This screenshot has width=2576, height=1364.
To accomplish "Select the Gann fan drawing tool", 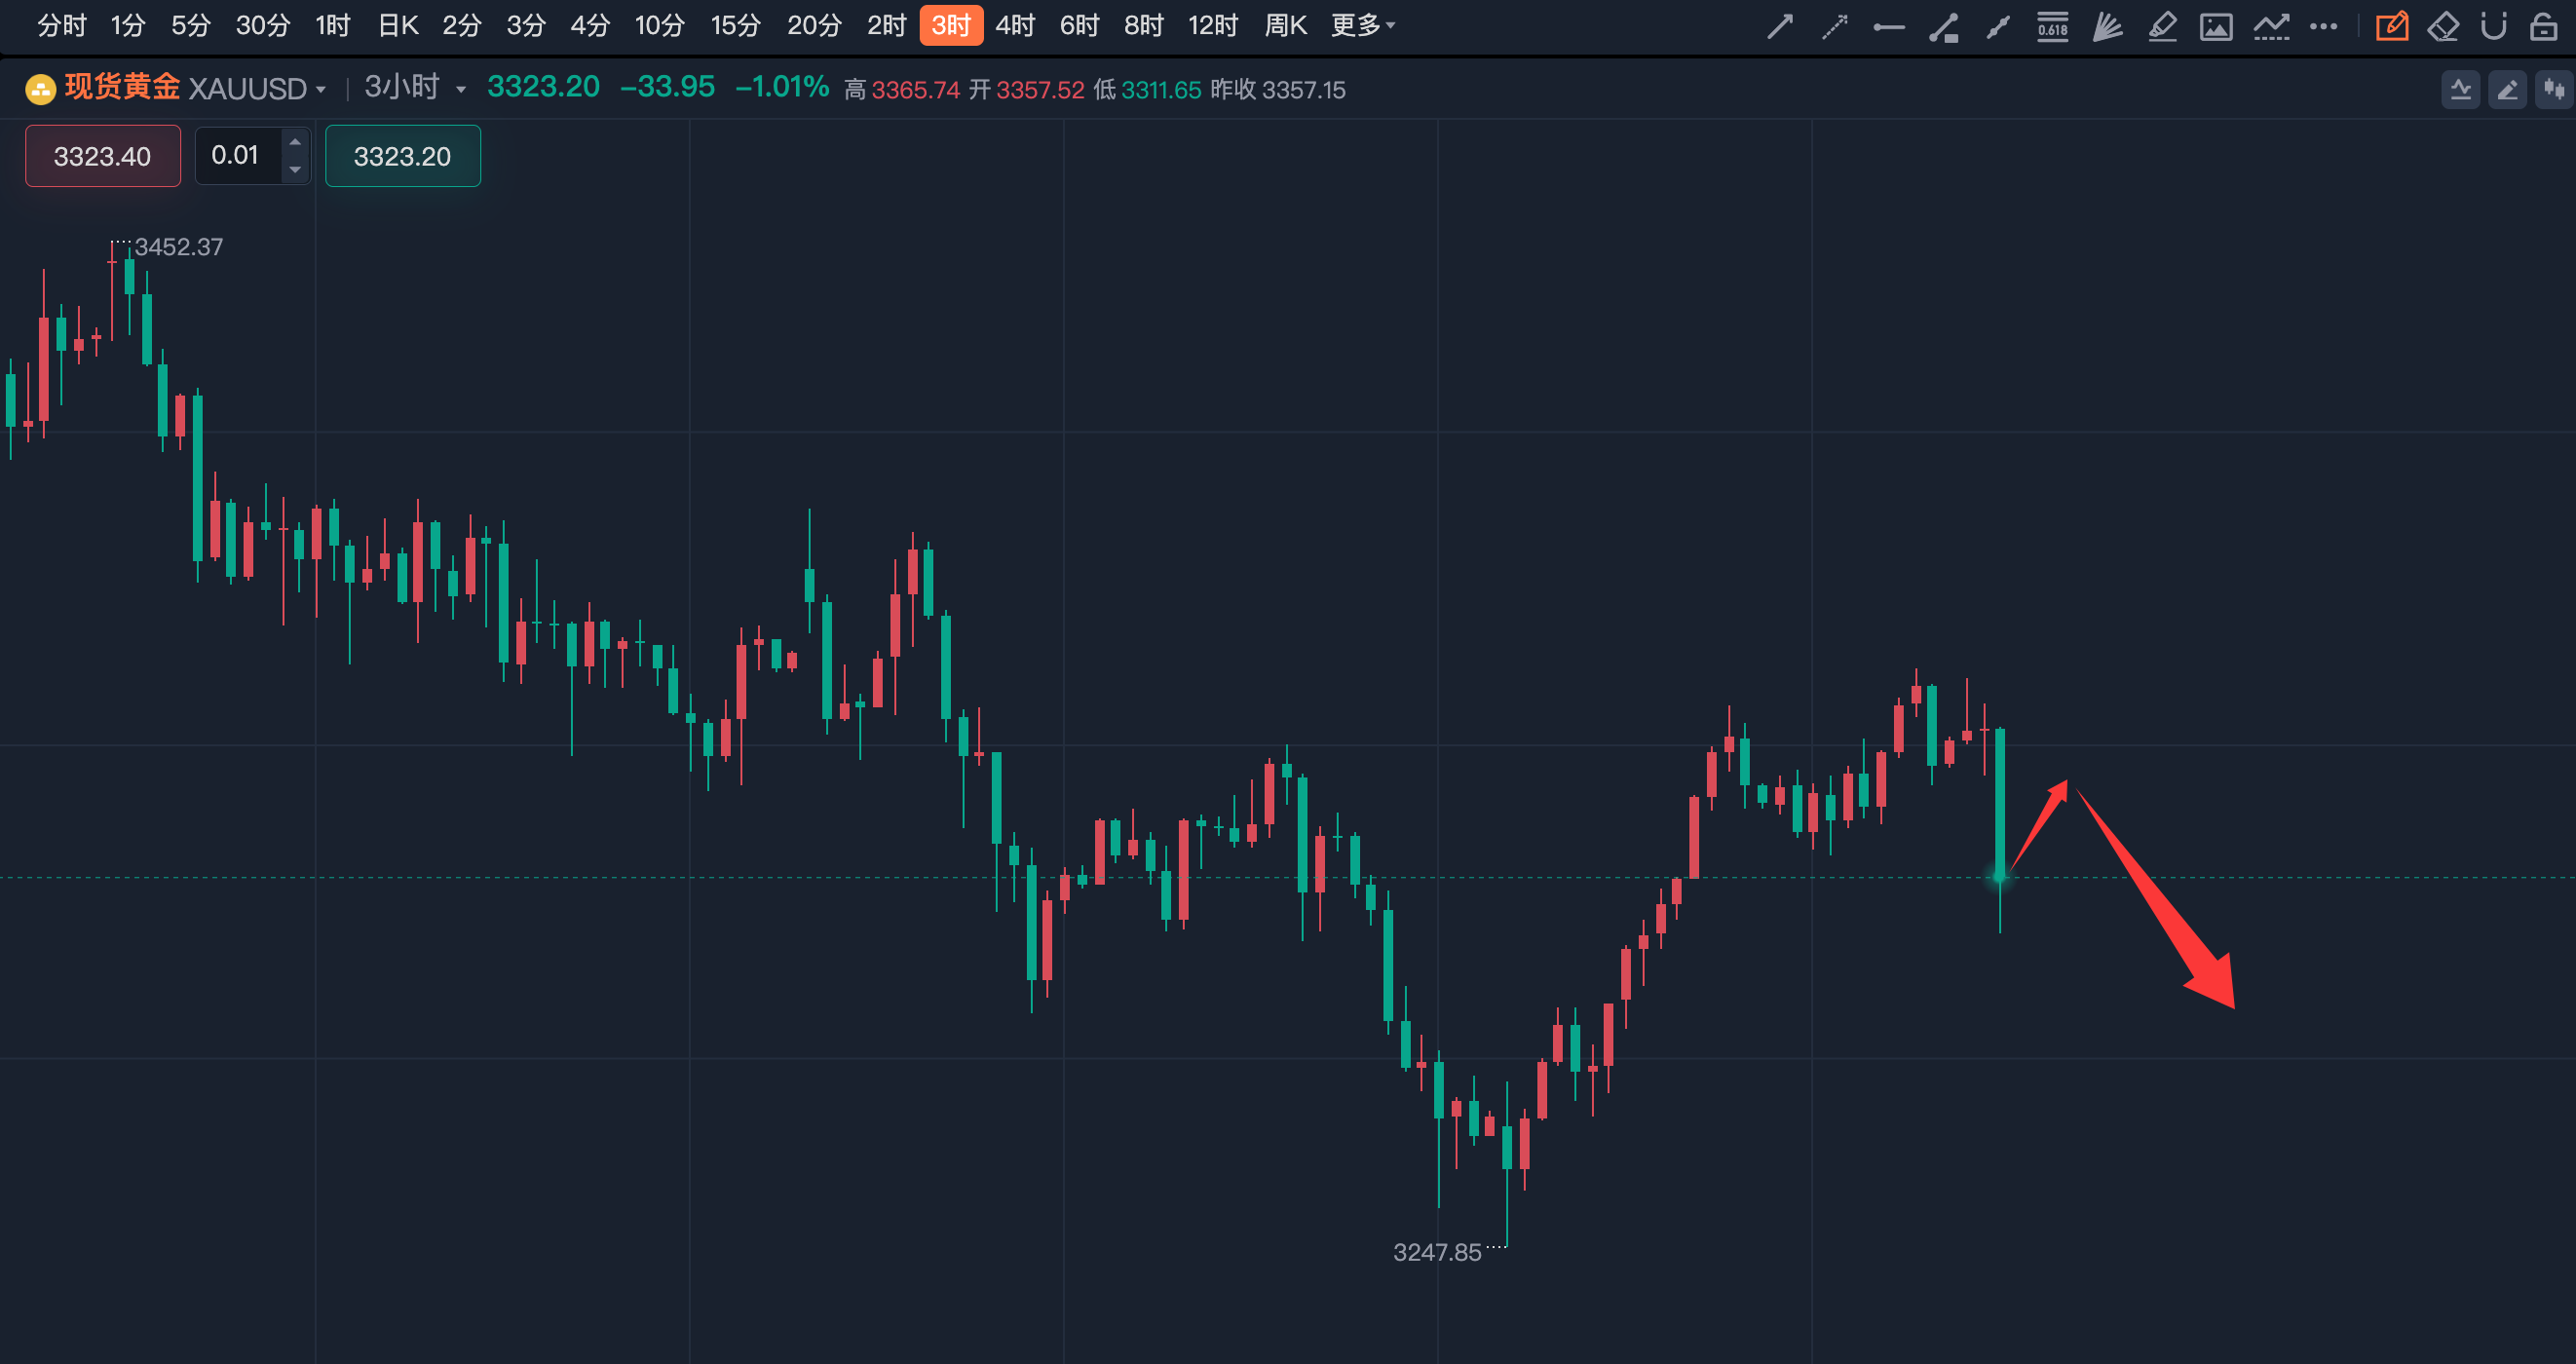I will [x=2107, y=26].
